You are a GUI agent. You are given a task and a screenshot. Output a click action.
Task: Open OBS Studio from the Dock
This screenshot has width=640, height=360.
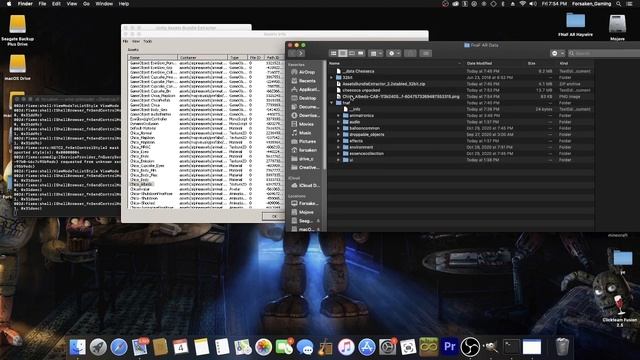point(470,347)
